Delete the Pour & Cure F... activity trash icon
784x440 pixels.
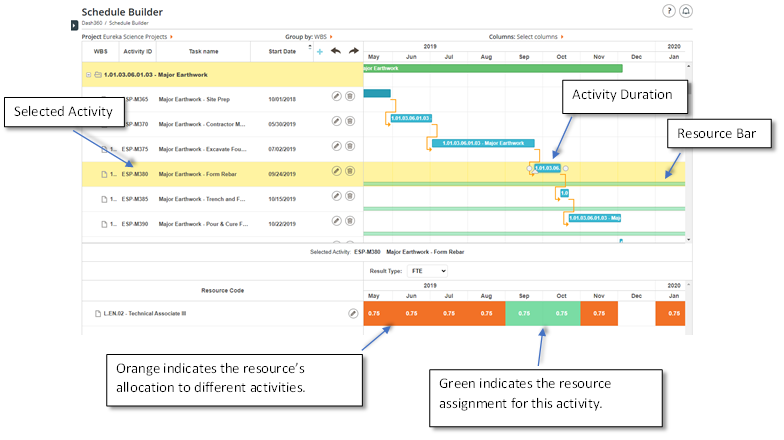pyautogui.click(x=350, y=221)
